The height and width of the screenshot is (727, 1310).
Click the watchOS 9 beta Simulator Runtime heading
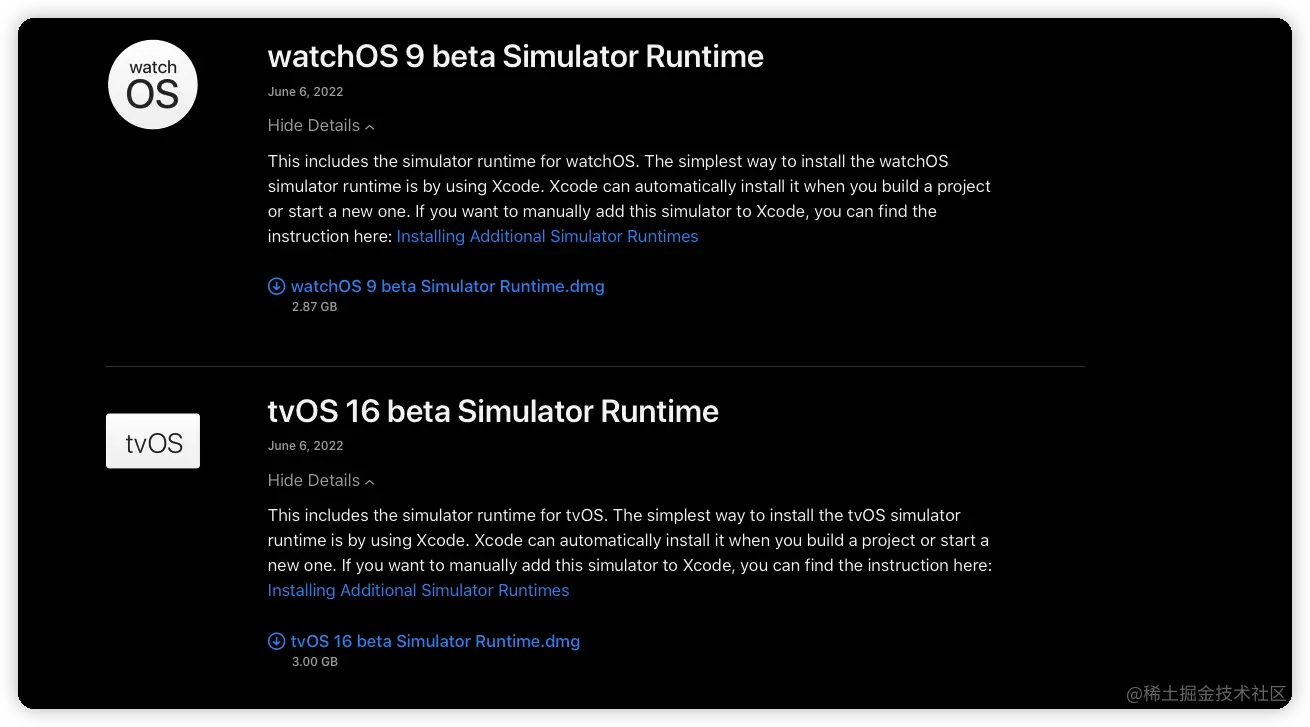click(515, 56)
